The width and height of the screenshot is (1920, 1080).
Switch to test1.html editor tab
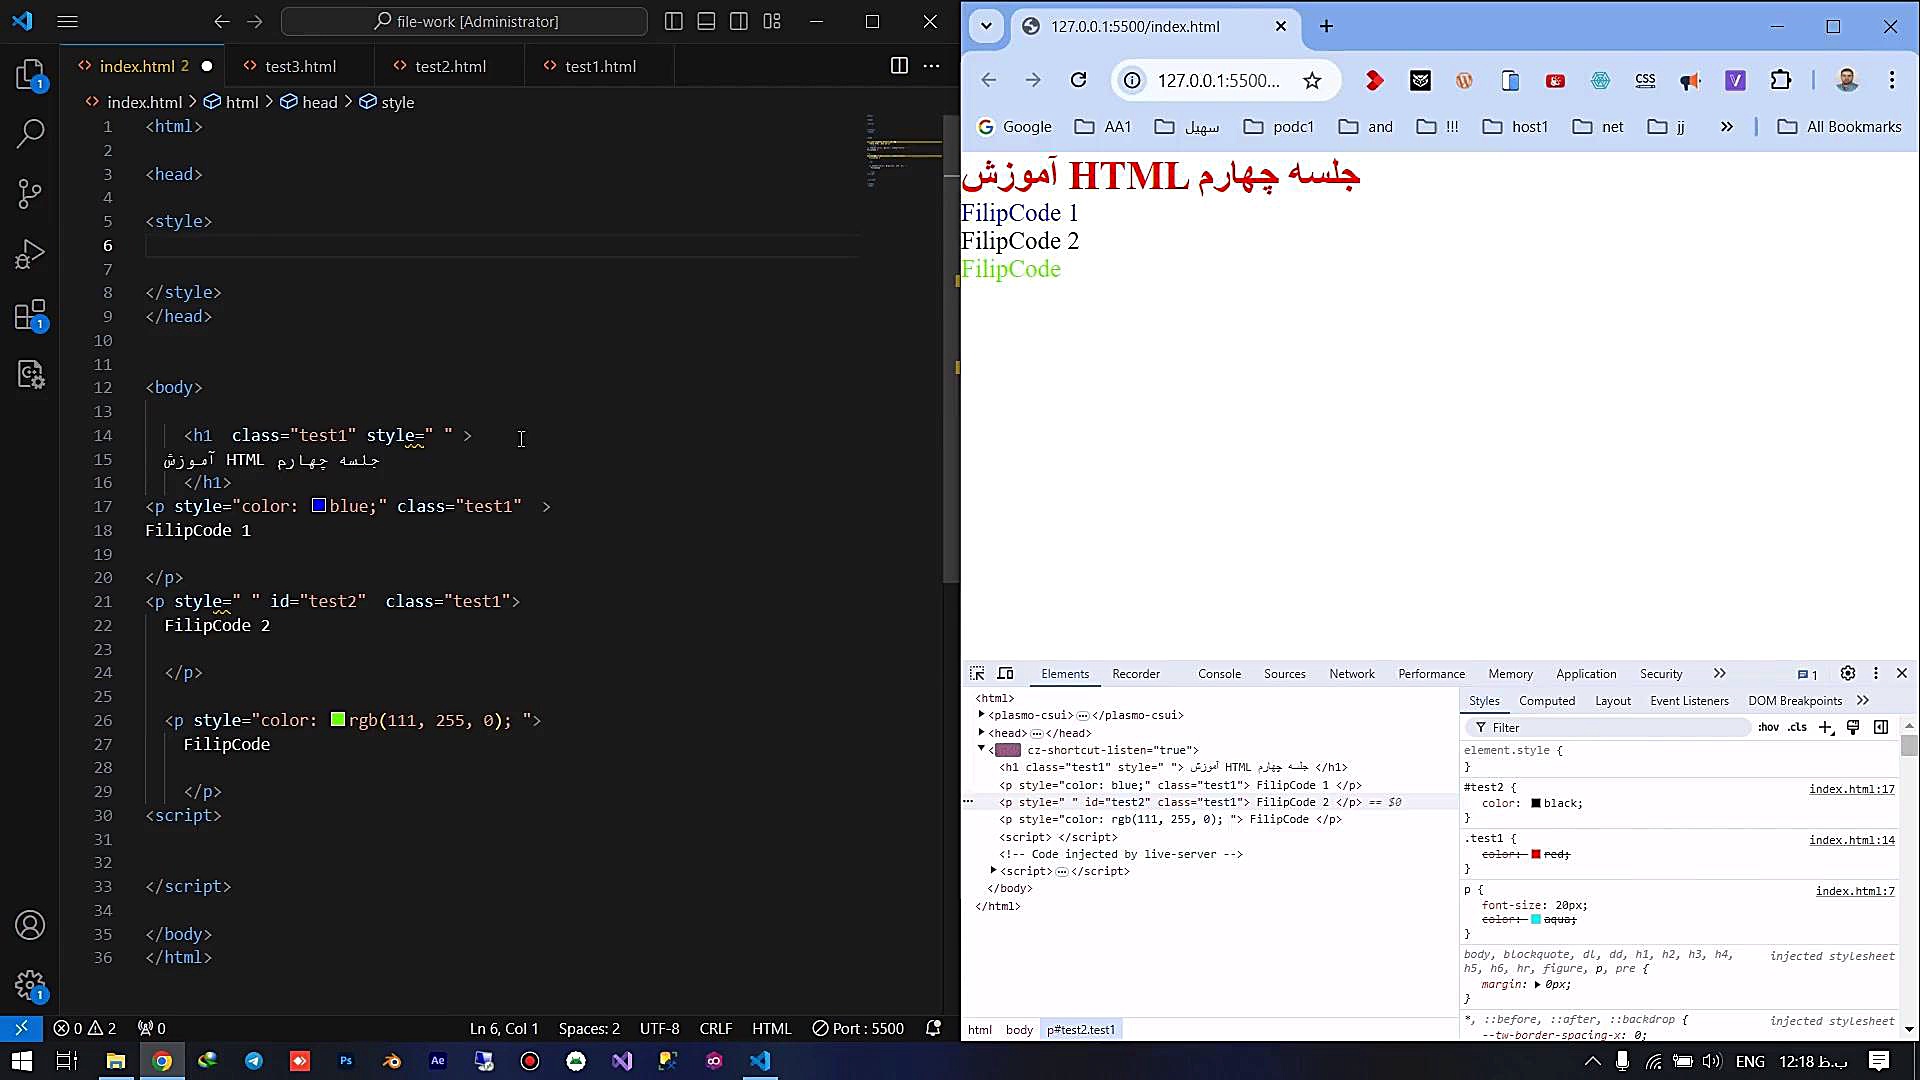click(600, 66)
